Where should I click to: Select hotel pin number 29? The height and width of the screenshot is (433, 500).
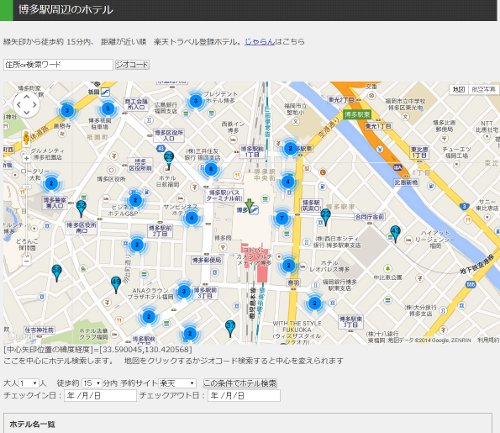[169, 159]
